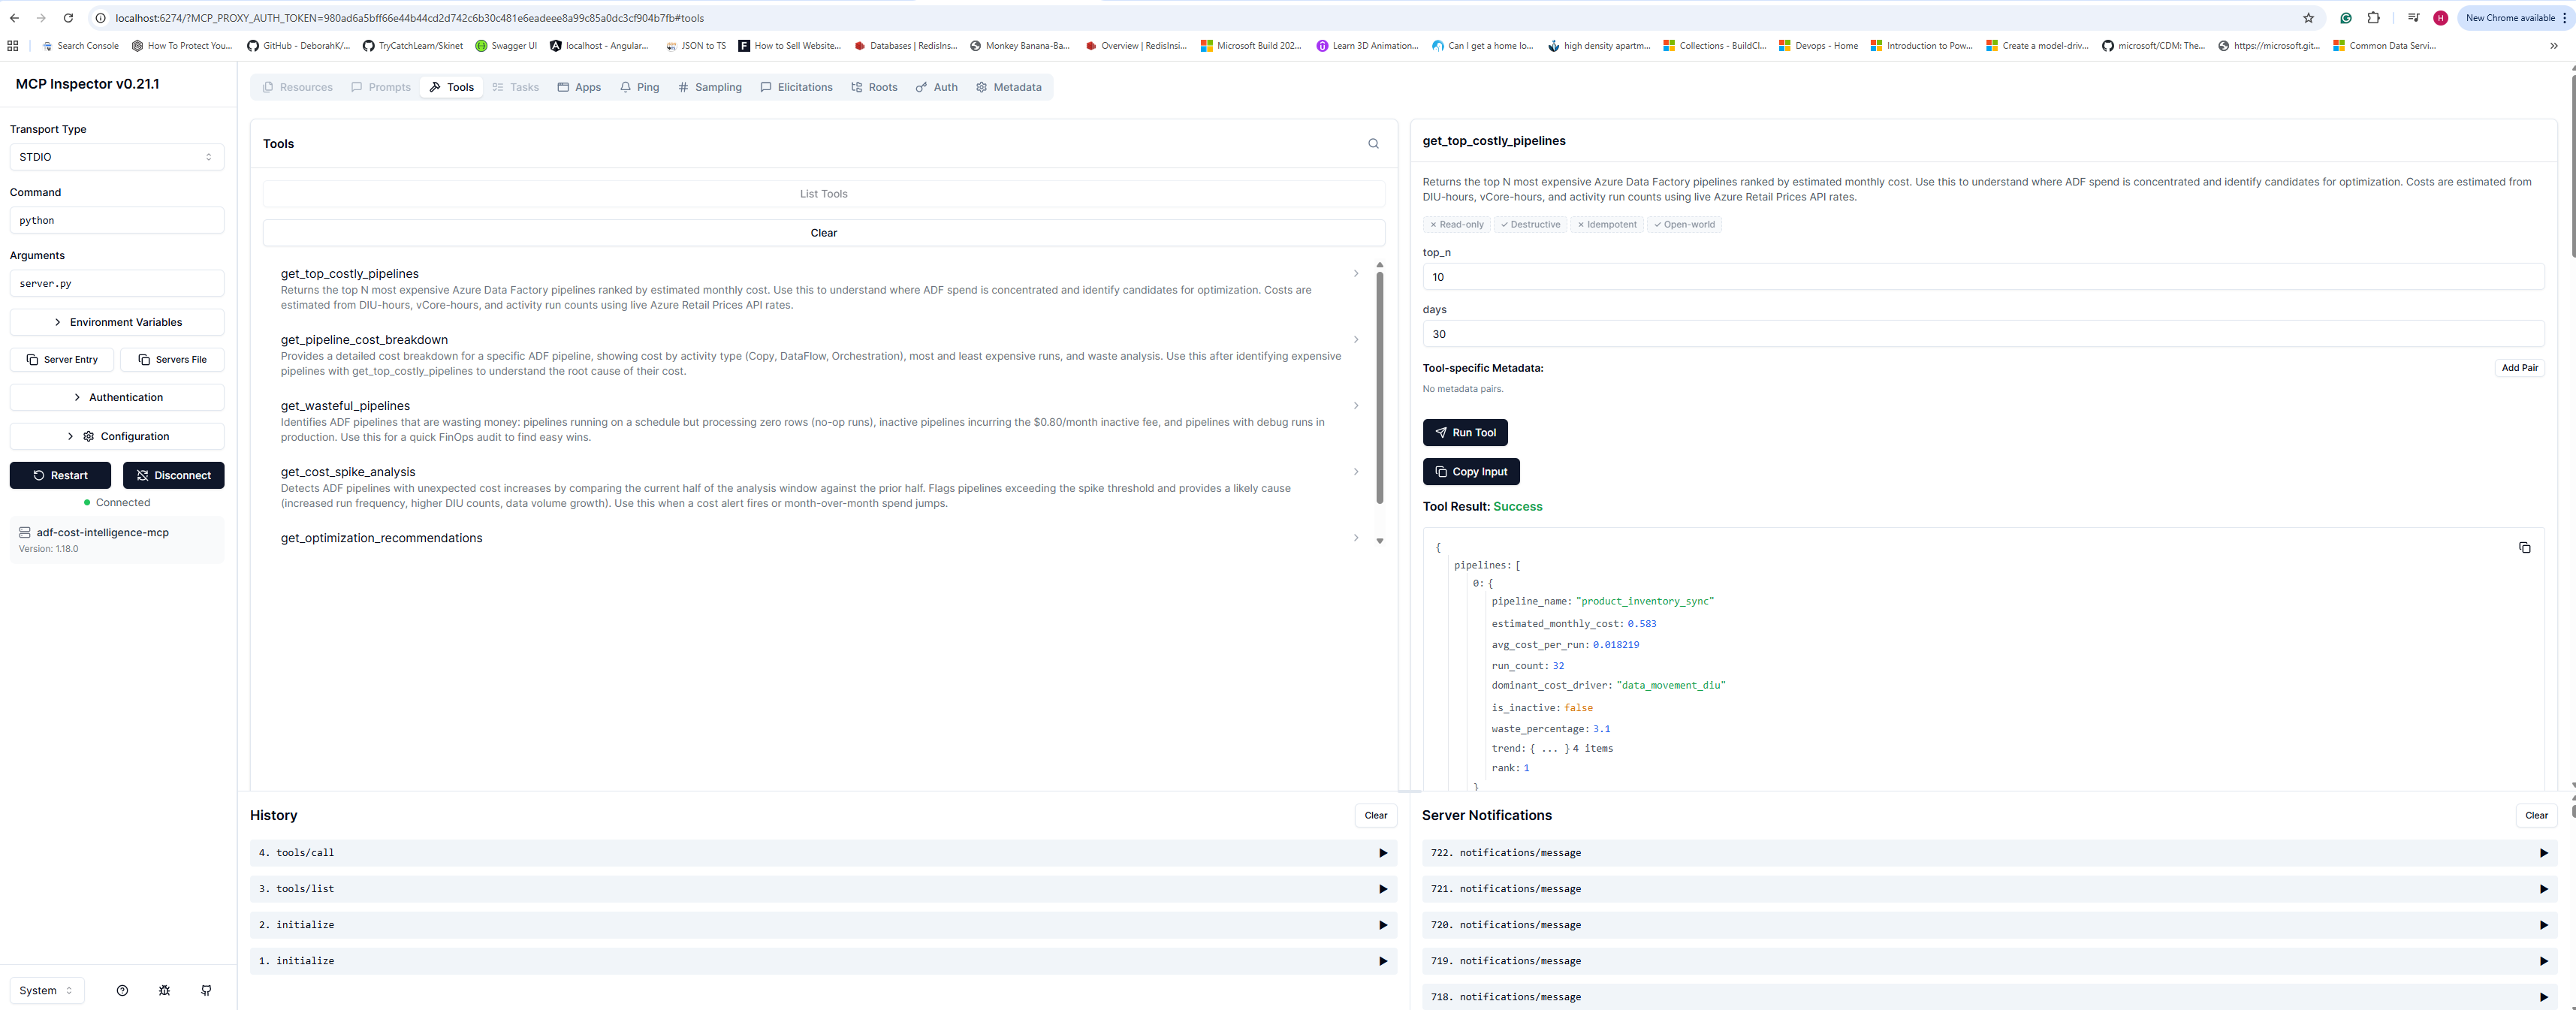This screenshot has height=1010, width=2576.
Task: Click Add Pair for metadata
Action: 2519,368
